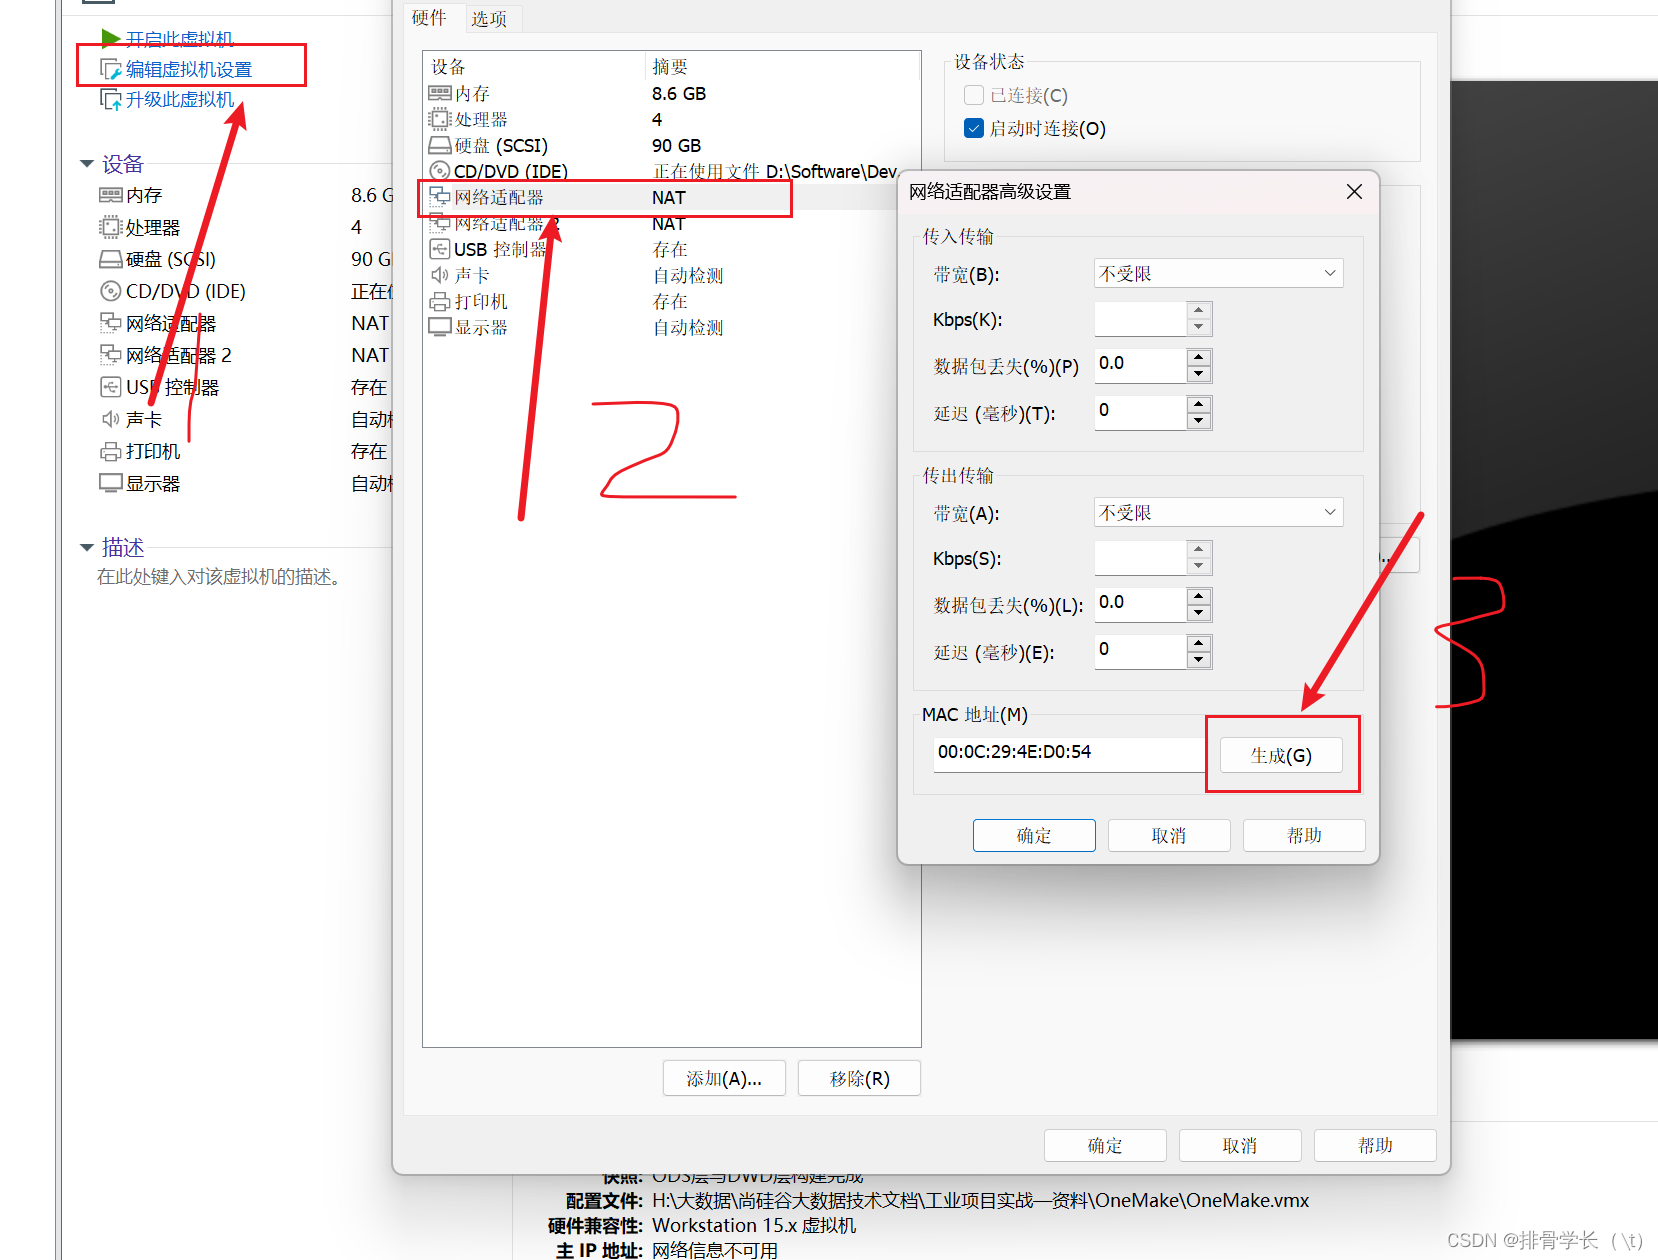Click the CD/DVD (IDE) icon in left panel
1658x1260 pixels.
click(110, 291)
